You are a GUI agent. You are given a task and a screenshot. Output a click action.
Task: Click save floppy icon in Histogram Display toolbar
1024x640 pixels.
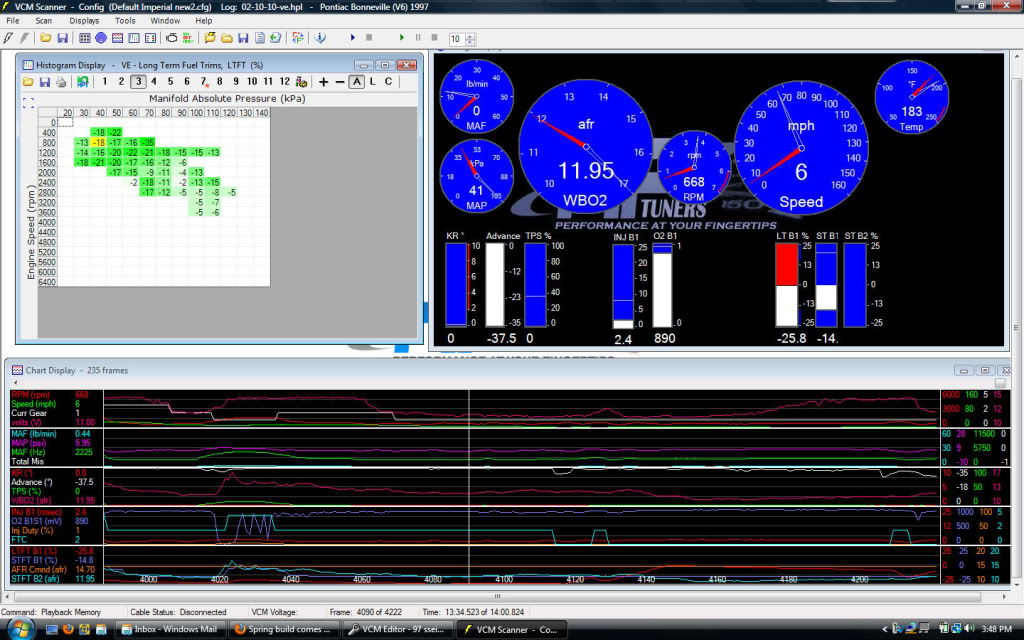pyautogui.click(x=44, y=82)
